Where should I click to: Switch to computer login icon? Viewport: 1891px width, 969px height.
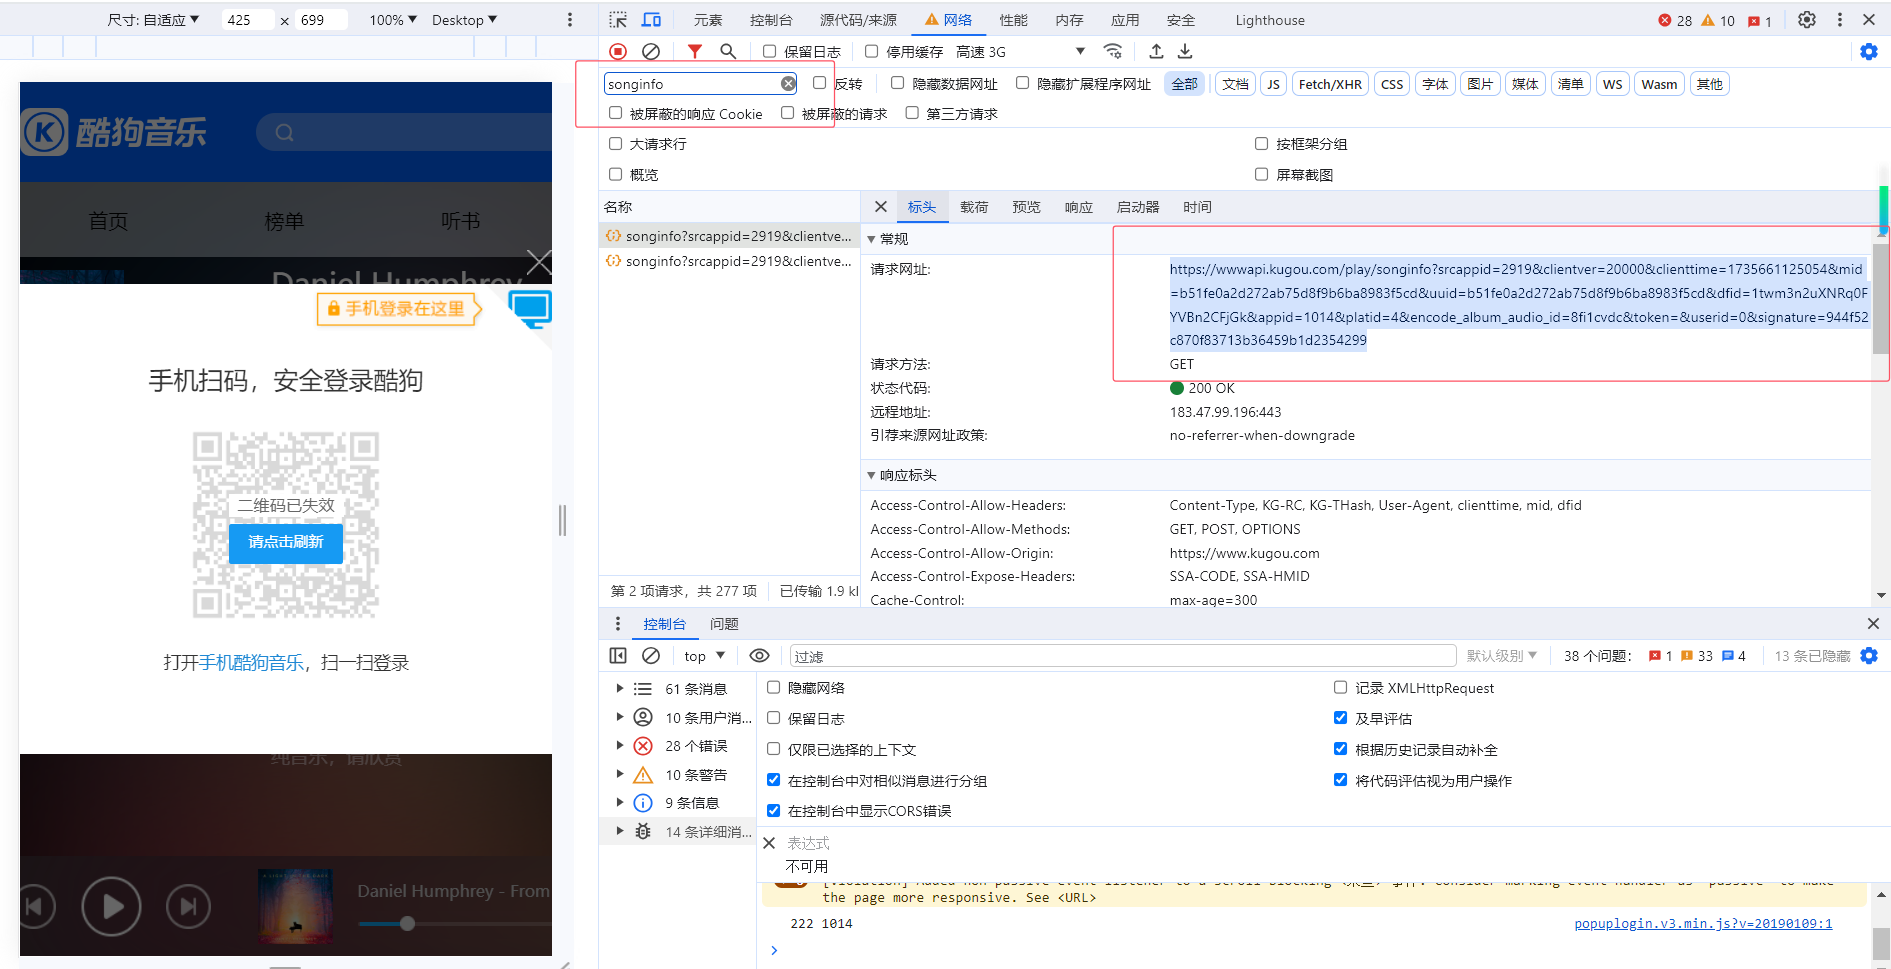click(x=530, y=309)
